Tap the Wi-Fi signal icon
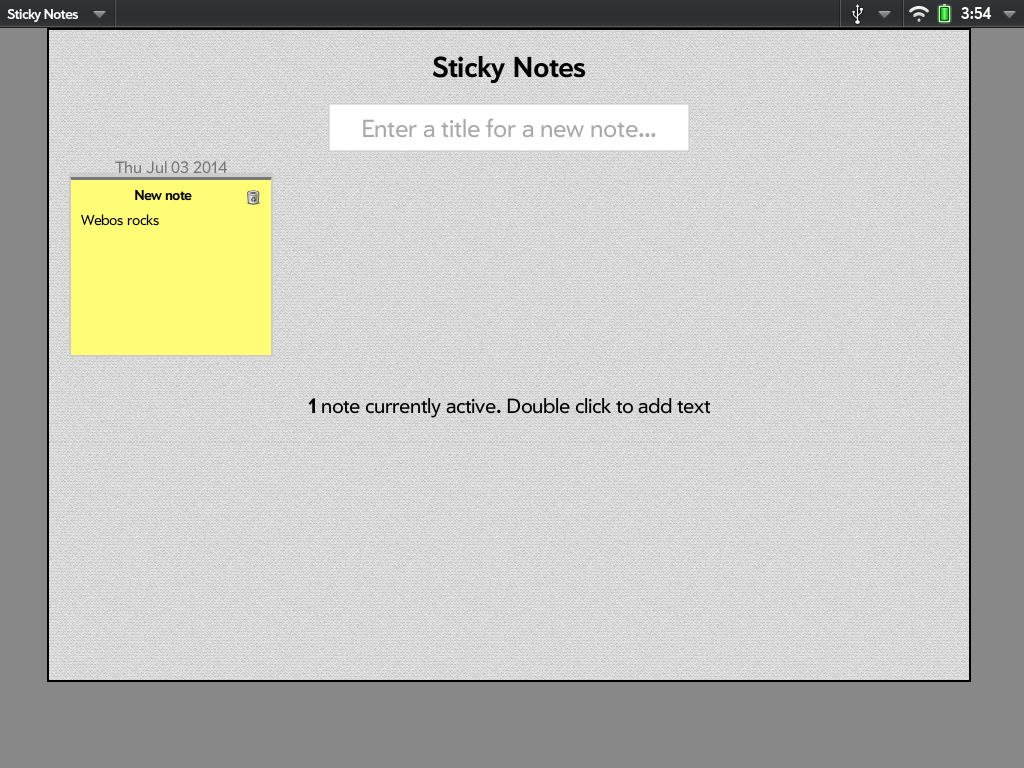Screen dimensions: 1024x768 (918, 14)
